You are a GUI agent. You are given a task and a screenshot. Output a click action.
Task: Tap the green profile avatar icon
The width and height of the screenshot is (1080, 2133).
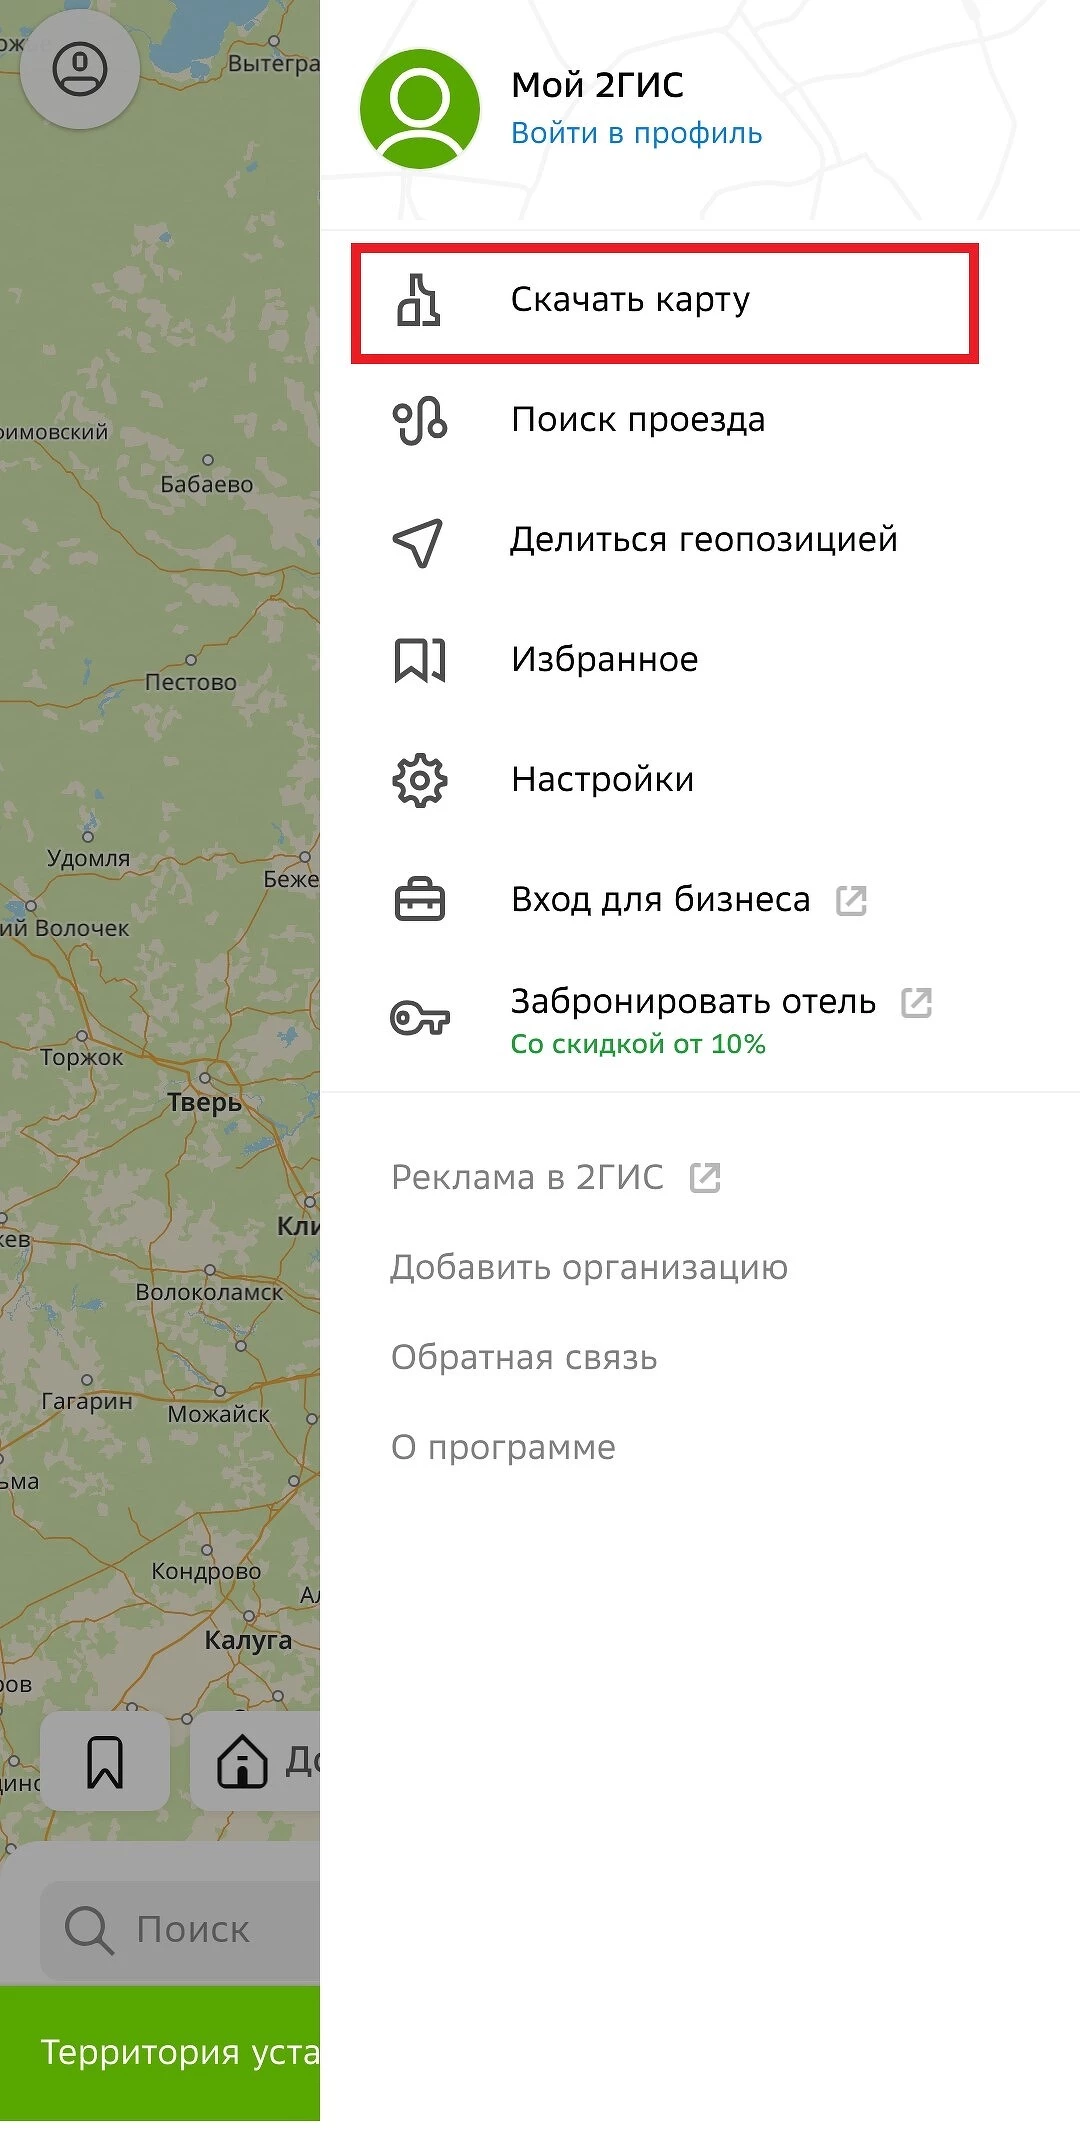click(x=420, y=109)
